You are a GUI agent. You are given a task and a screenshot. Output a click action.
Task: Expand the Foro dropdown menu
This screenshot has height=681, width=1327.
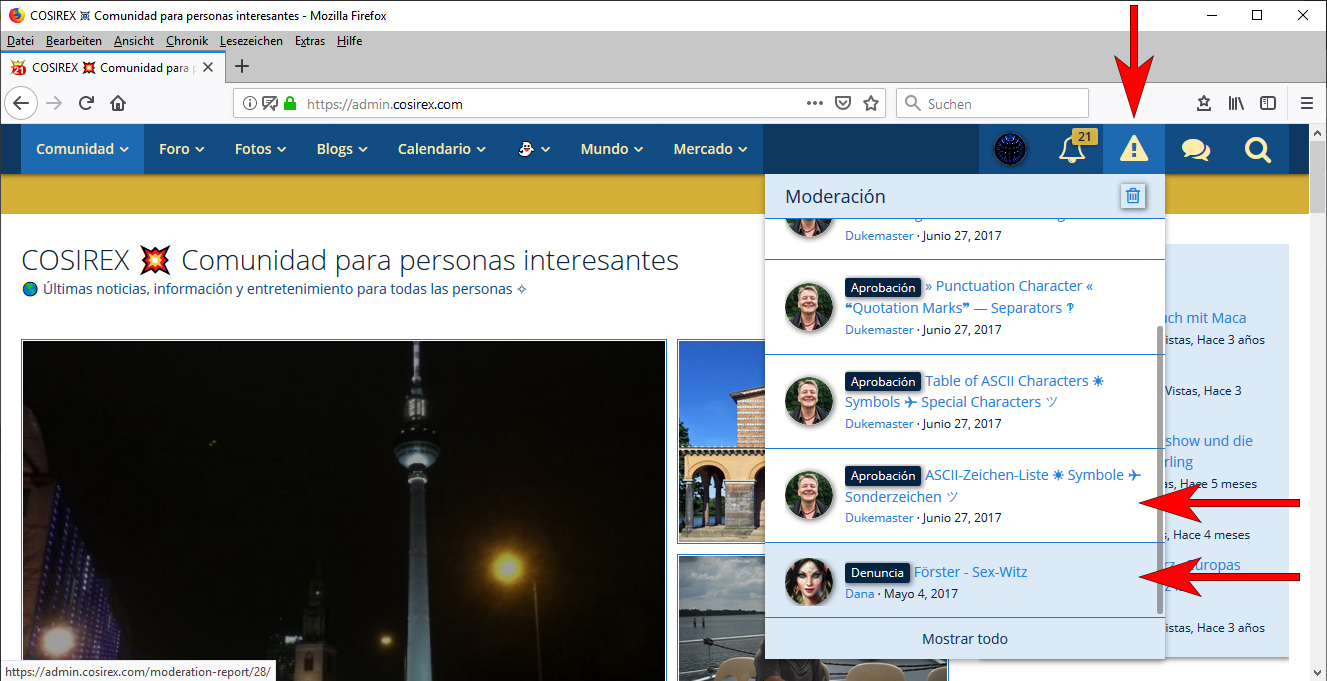point(181,149)
